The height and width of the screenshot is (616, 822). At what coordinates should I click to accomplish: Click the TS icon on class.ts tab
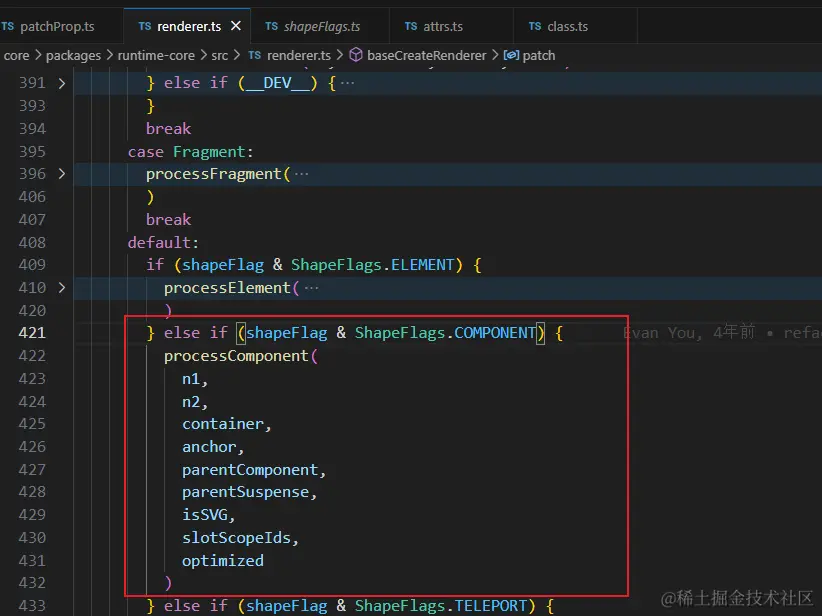click(x=535, y=26)
